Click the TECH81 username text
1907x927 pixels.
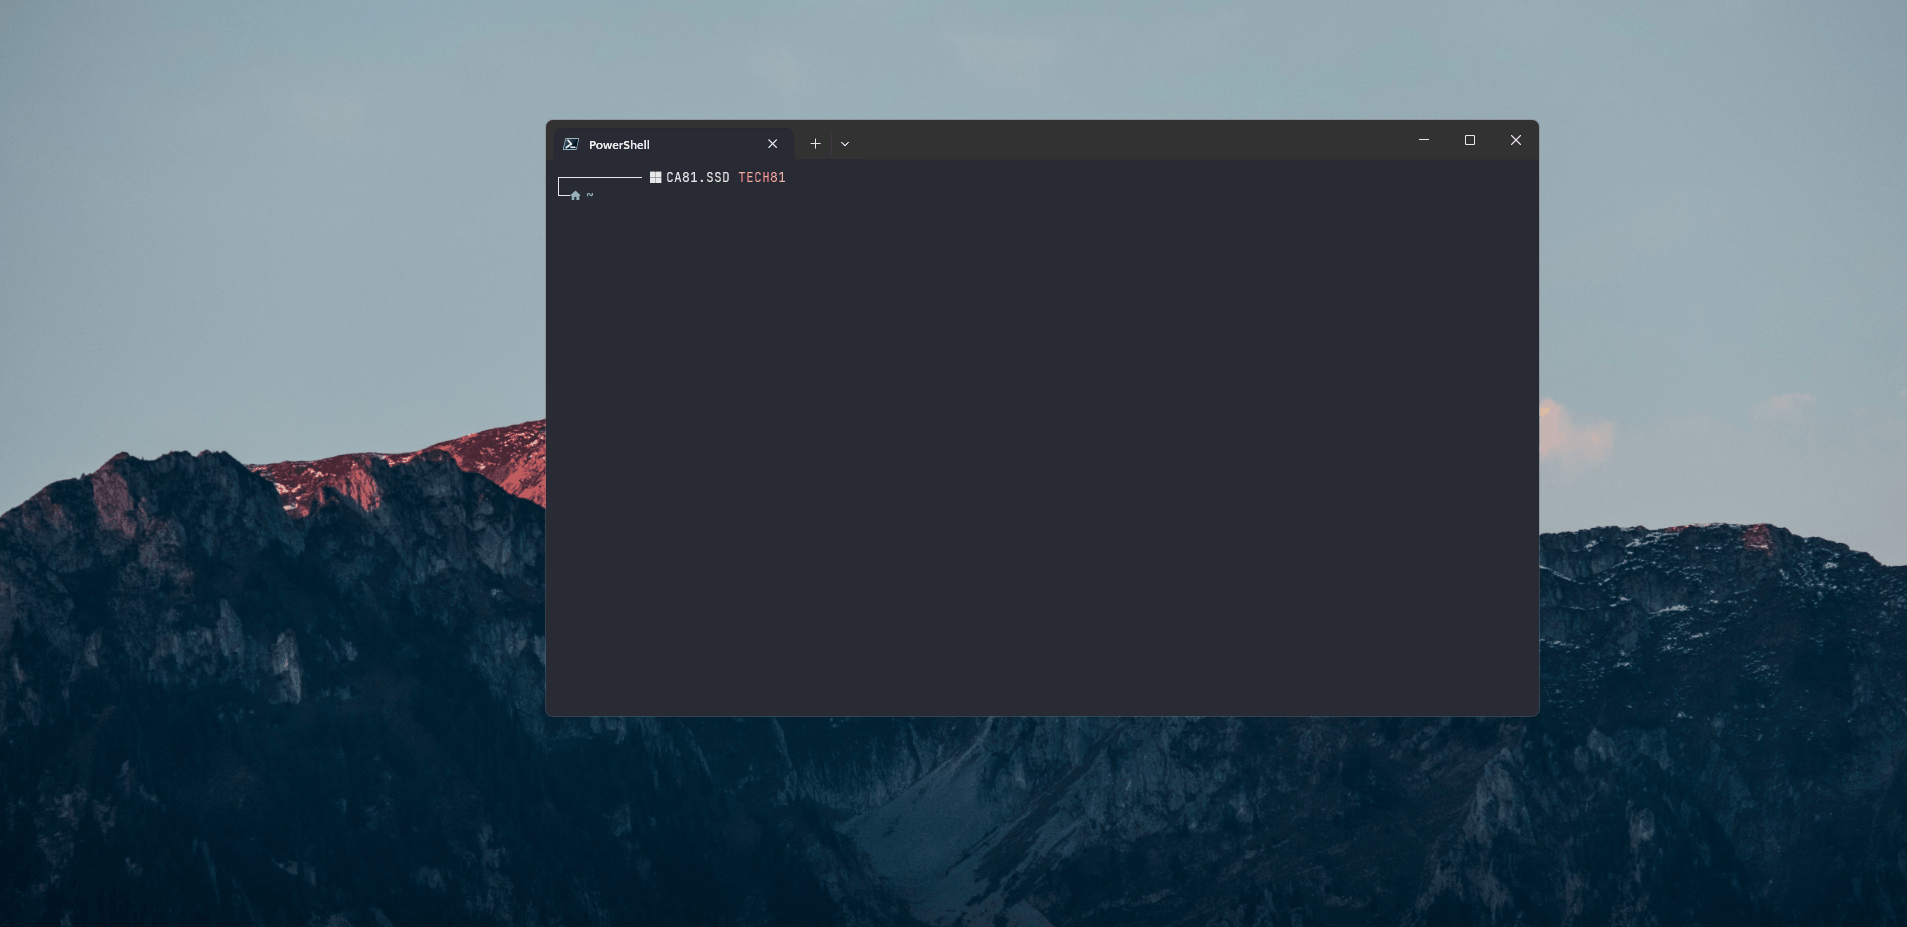point(762,177)
